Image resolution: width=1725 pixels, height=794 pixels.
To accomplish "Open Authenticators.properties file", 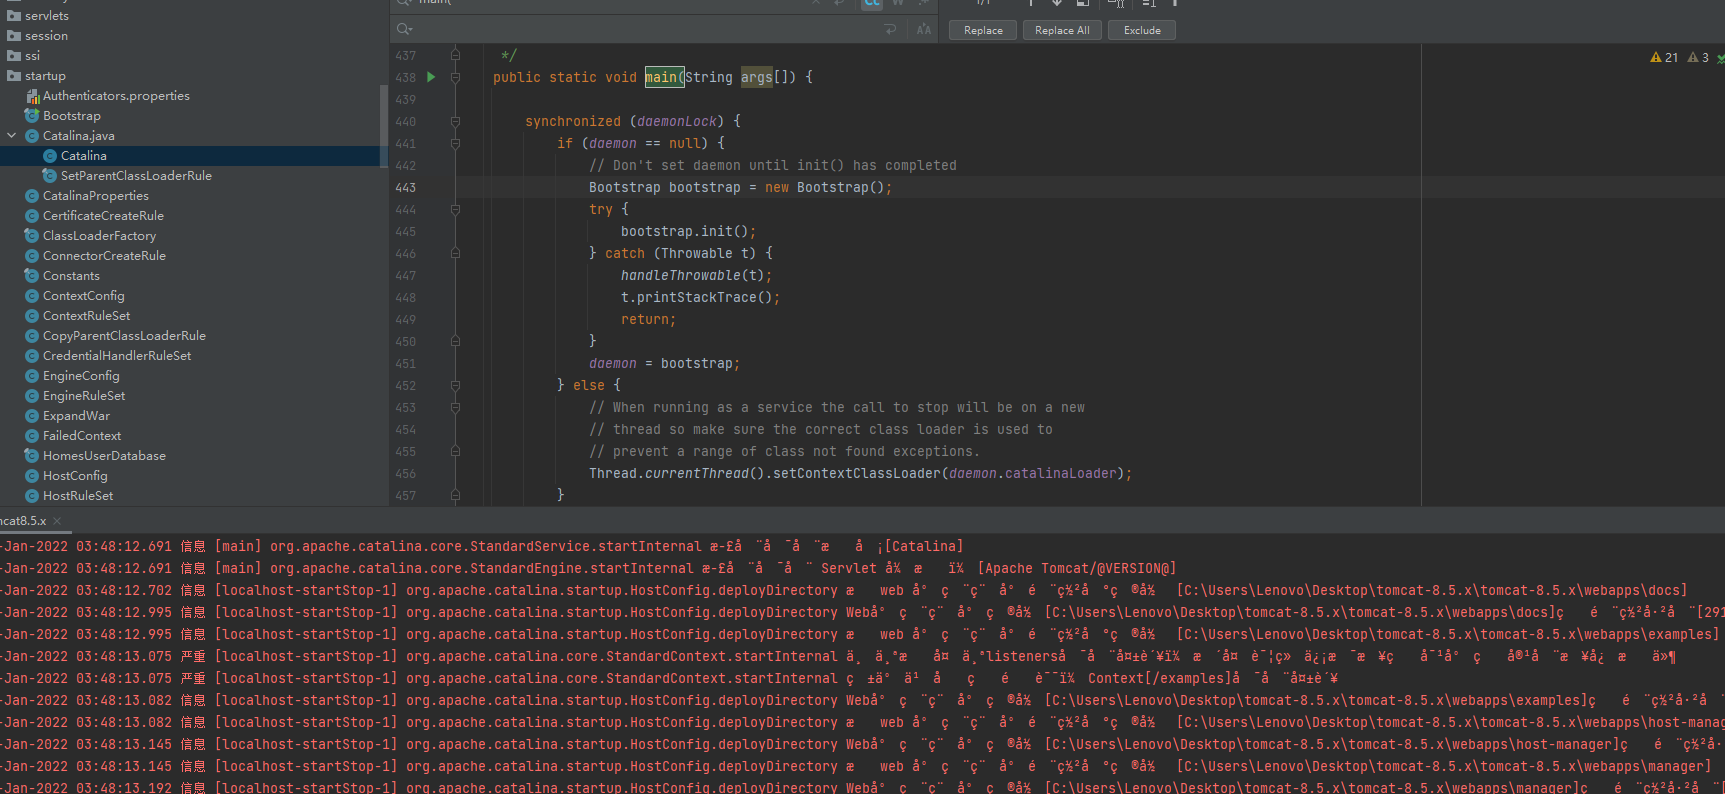I will coord(116,96).
